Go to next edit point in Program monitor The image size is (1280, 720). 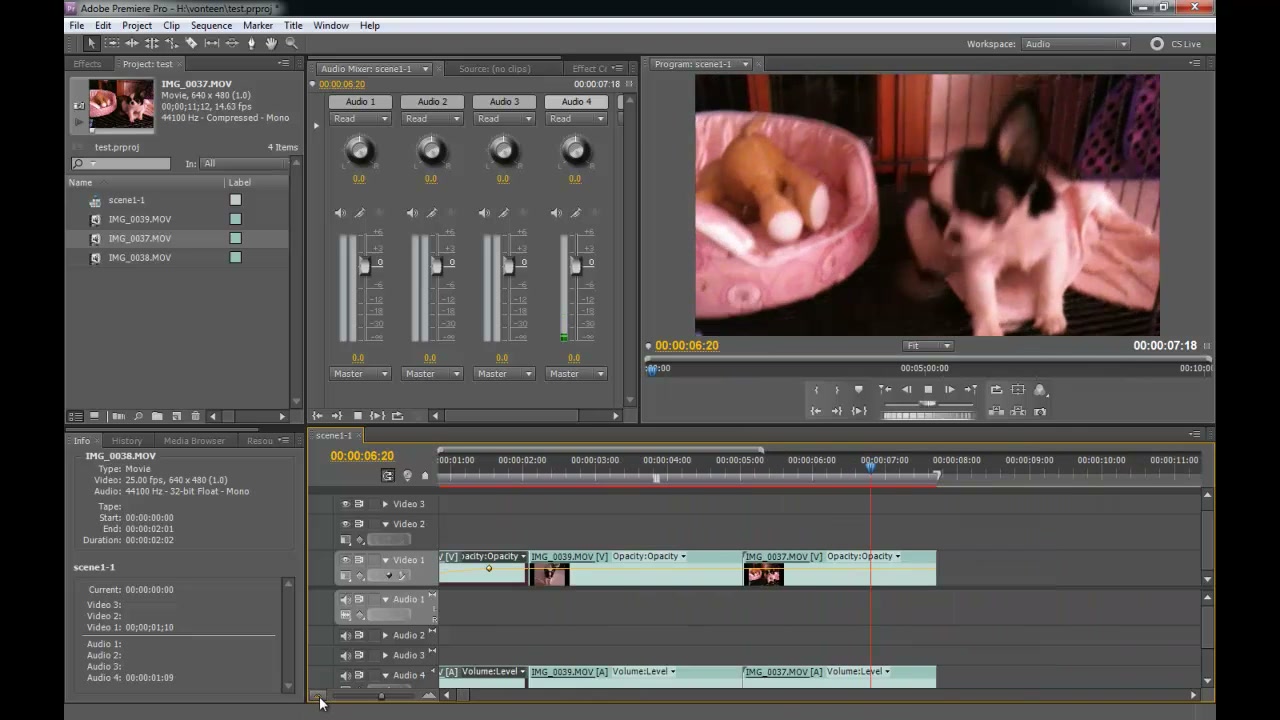(x=971, y=389)
